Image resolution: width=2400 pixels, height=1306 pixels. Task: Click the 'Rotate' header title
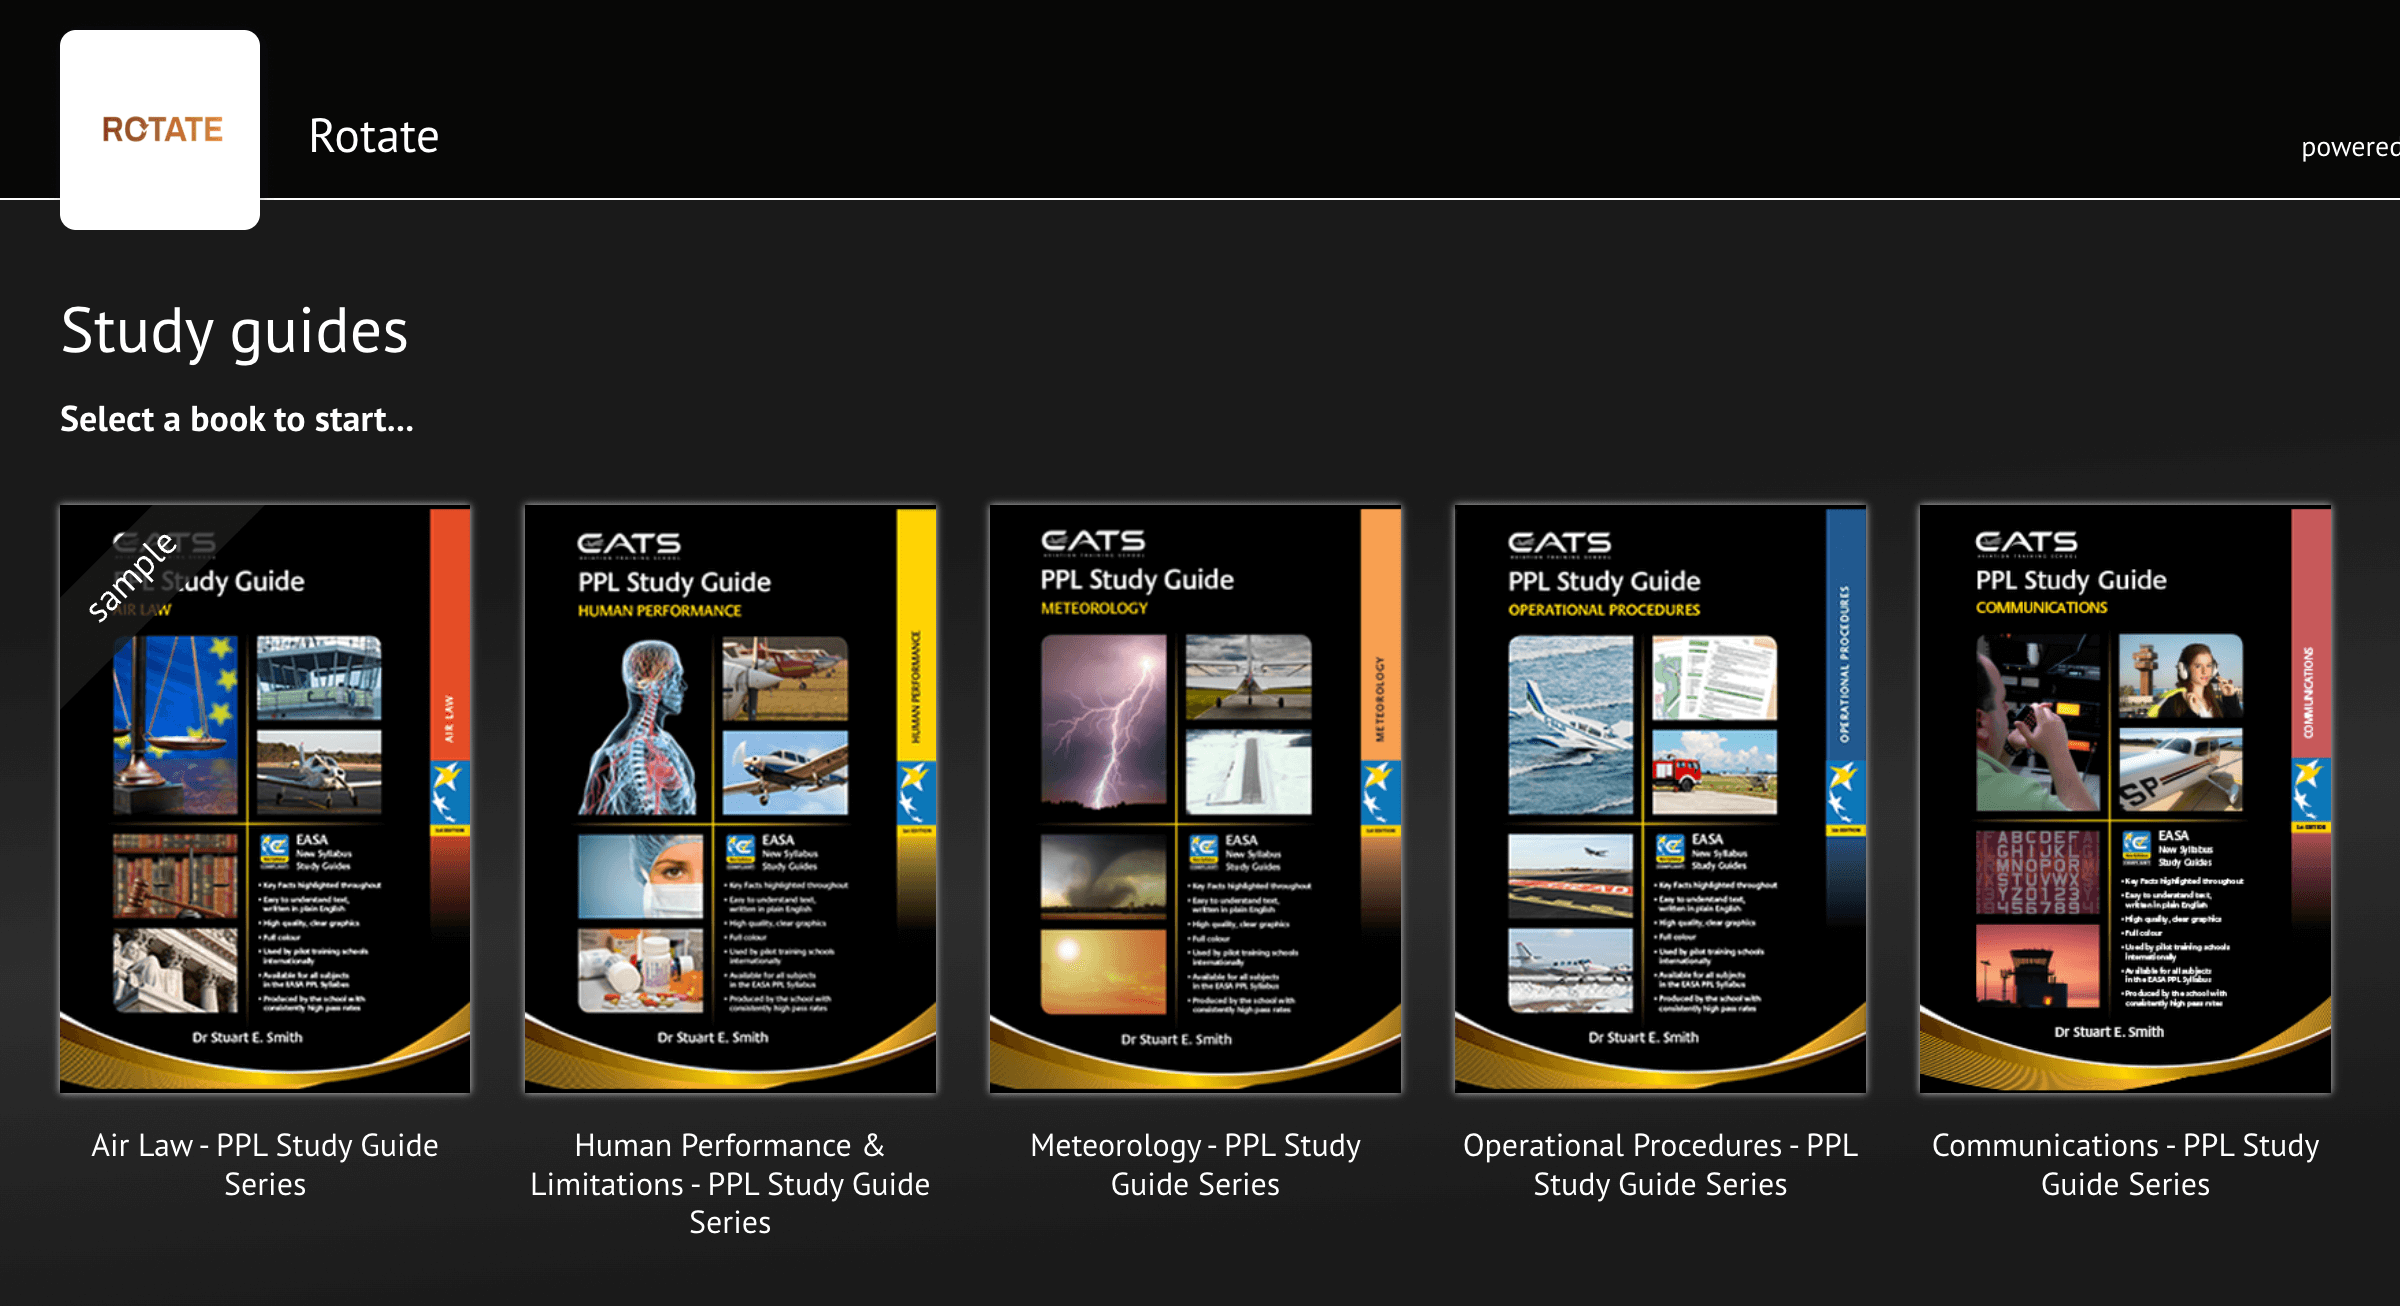pyautogui.click(x=374, y=136)
